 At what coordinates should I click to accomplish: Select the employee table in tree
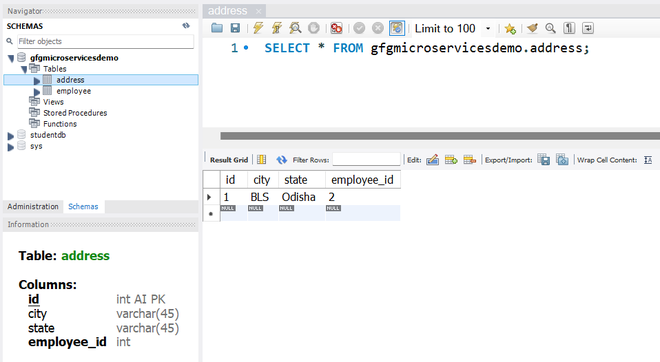(x=74, y=91)
